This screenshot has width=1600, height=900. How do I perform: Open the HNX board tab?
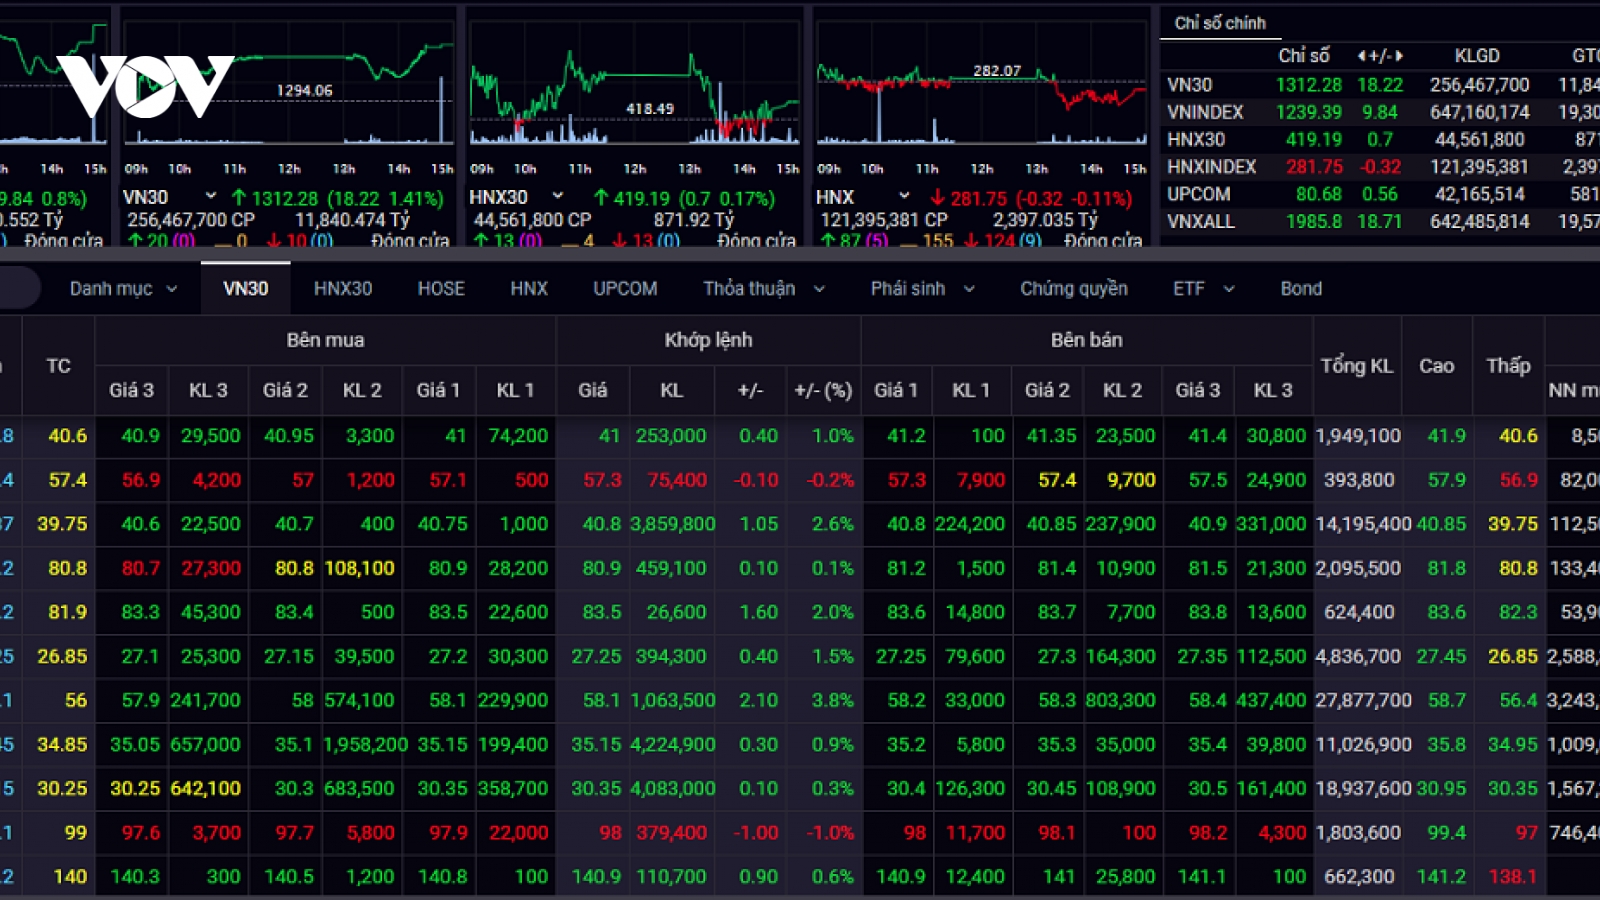[x=529, y=289]
